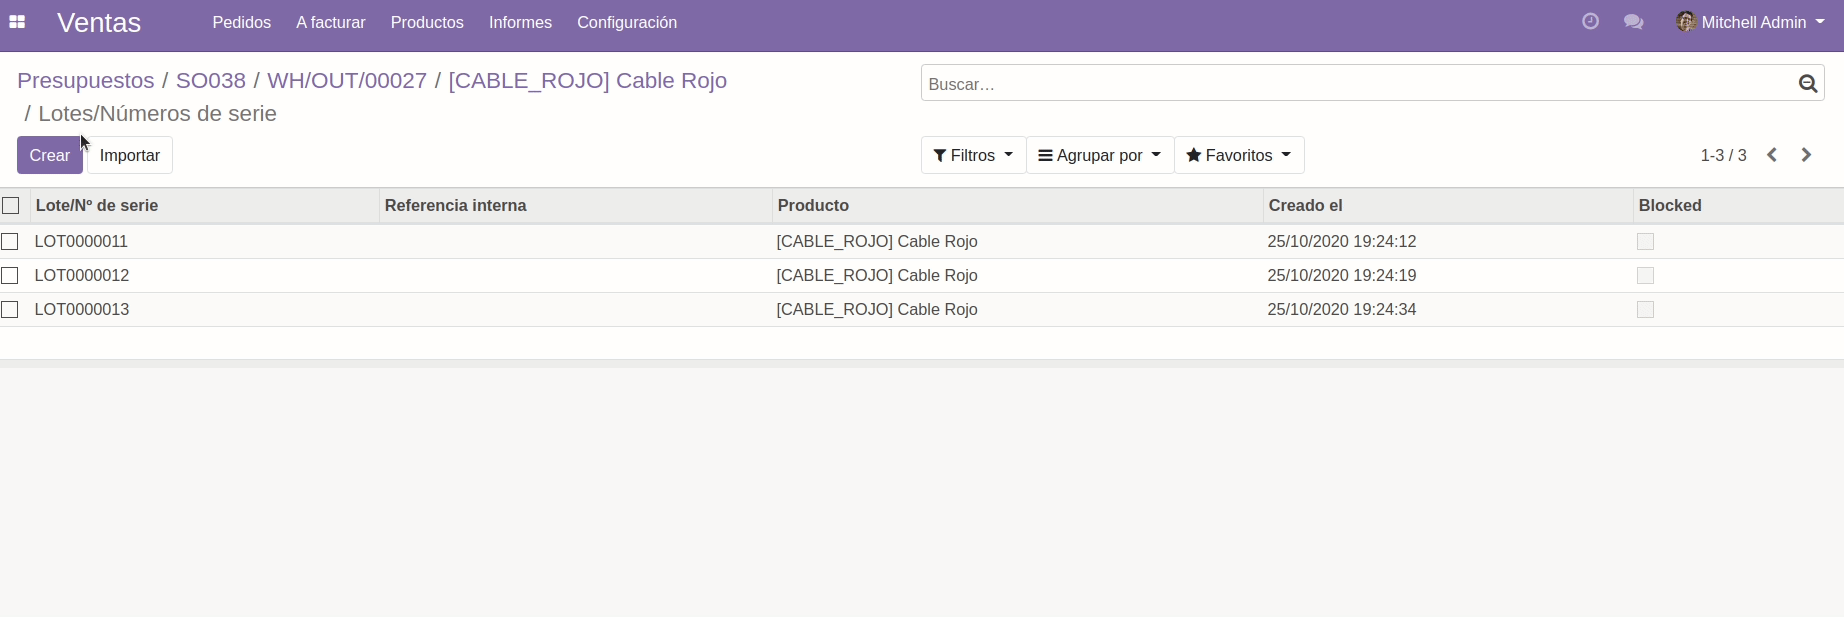Click Mitchell Admin avatar picture
Image resolution: width=1844 pixels, height=617 pixels.
[1686, 22]
